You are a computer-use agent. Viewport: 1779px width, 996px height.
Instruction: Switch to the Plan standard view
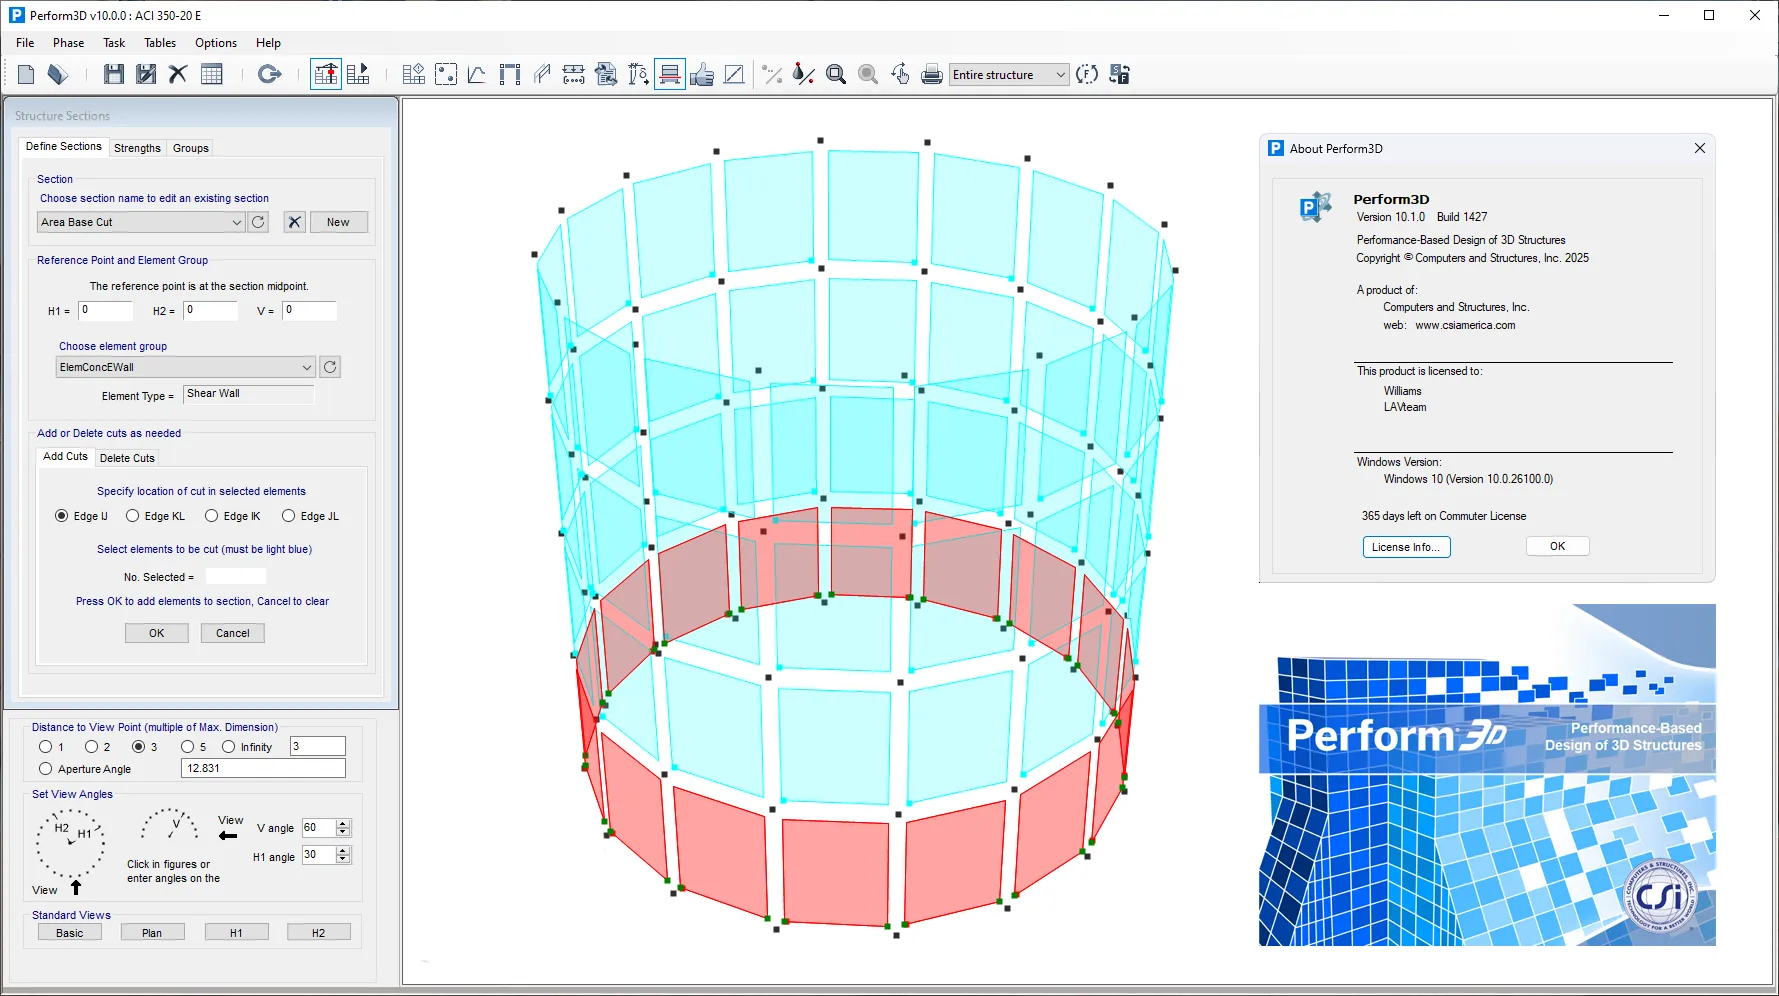152,933
